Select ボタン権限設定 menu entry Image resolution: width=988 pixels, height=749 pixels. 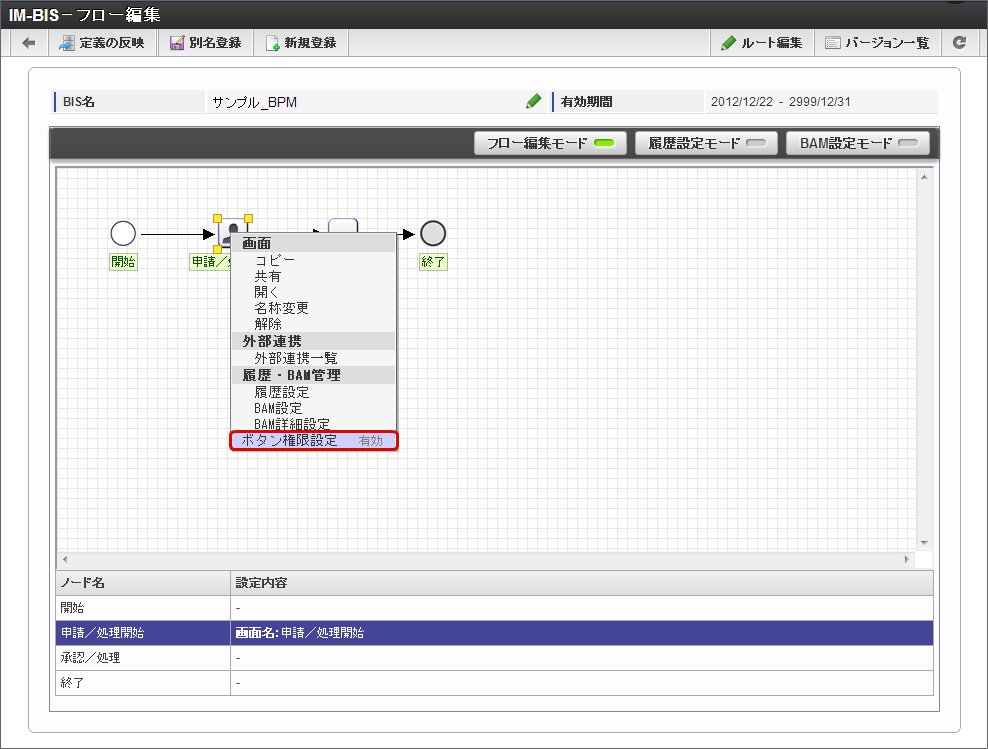click(314, 440)
